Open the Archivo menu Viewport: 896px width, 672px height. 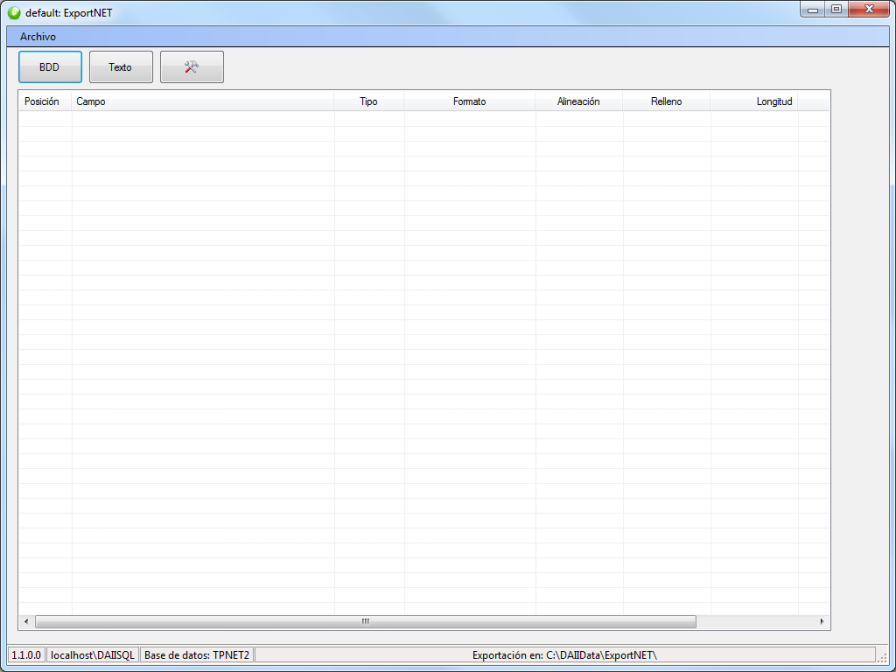(x=38, y=37)
